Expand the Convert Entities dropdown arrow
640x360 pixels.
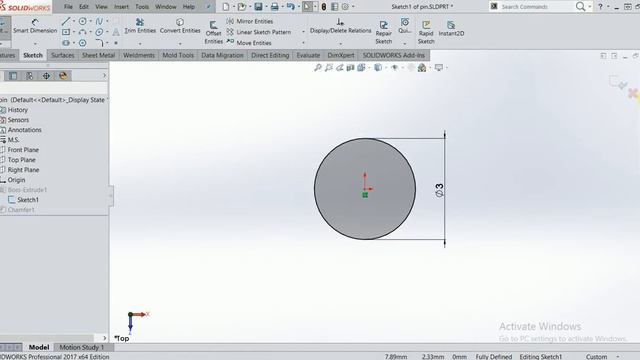[180, 43]
